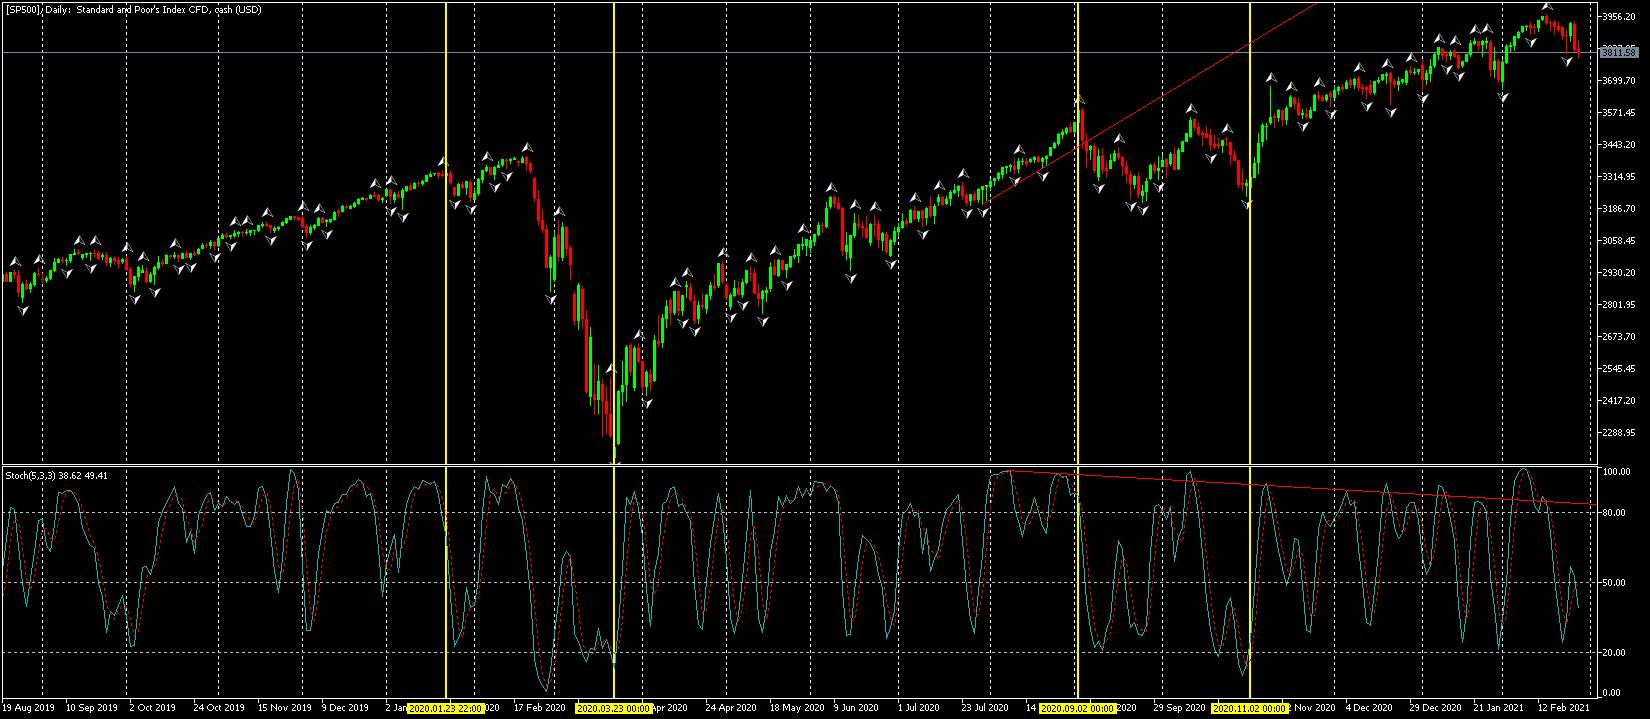This screenshot has height=719, width=1650.
Task: Click the down fractal arrow at November 2020 low
Action: [1246, 205]
